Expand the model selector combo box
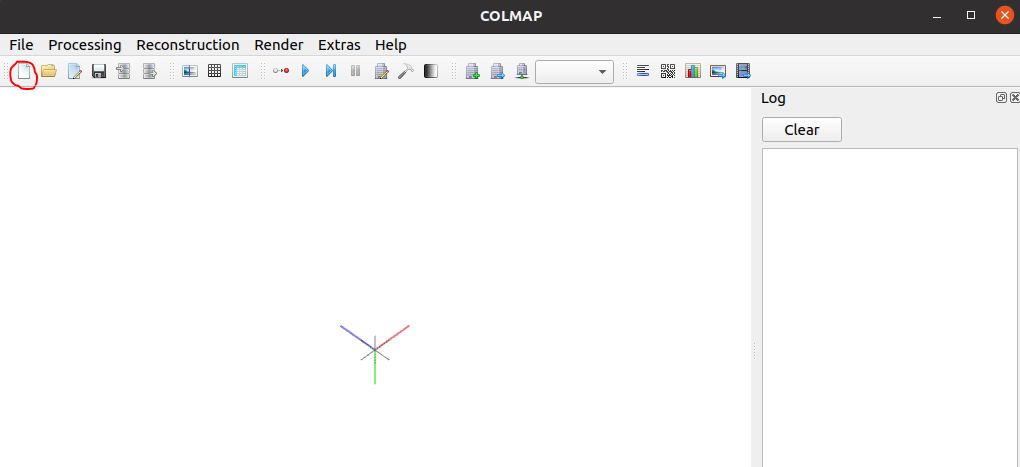 pos(575,72)
